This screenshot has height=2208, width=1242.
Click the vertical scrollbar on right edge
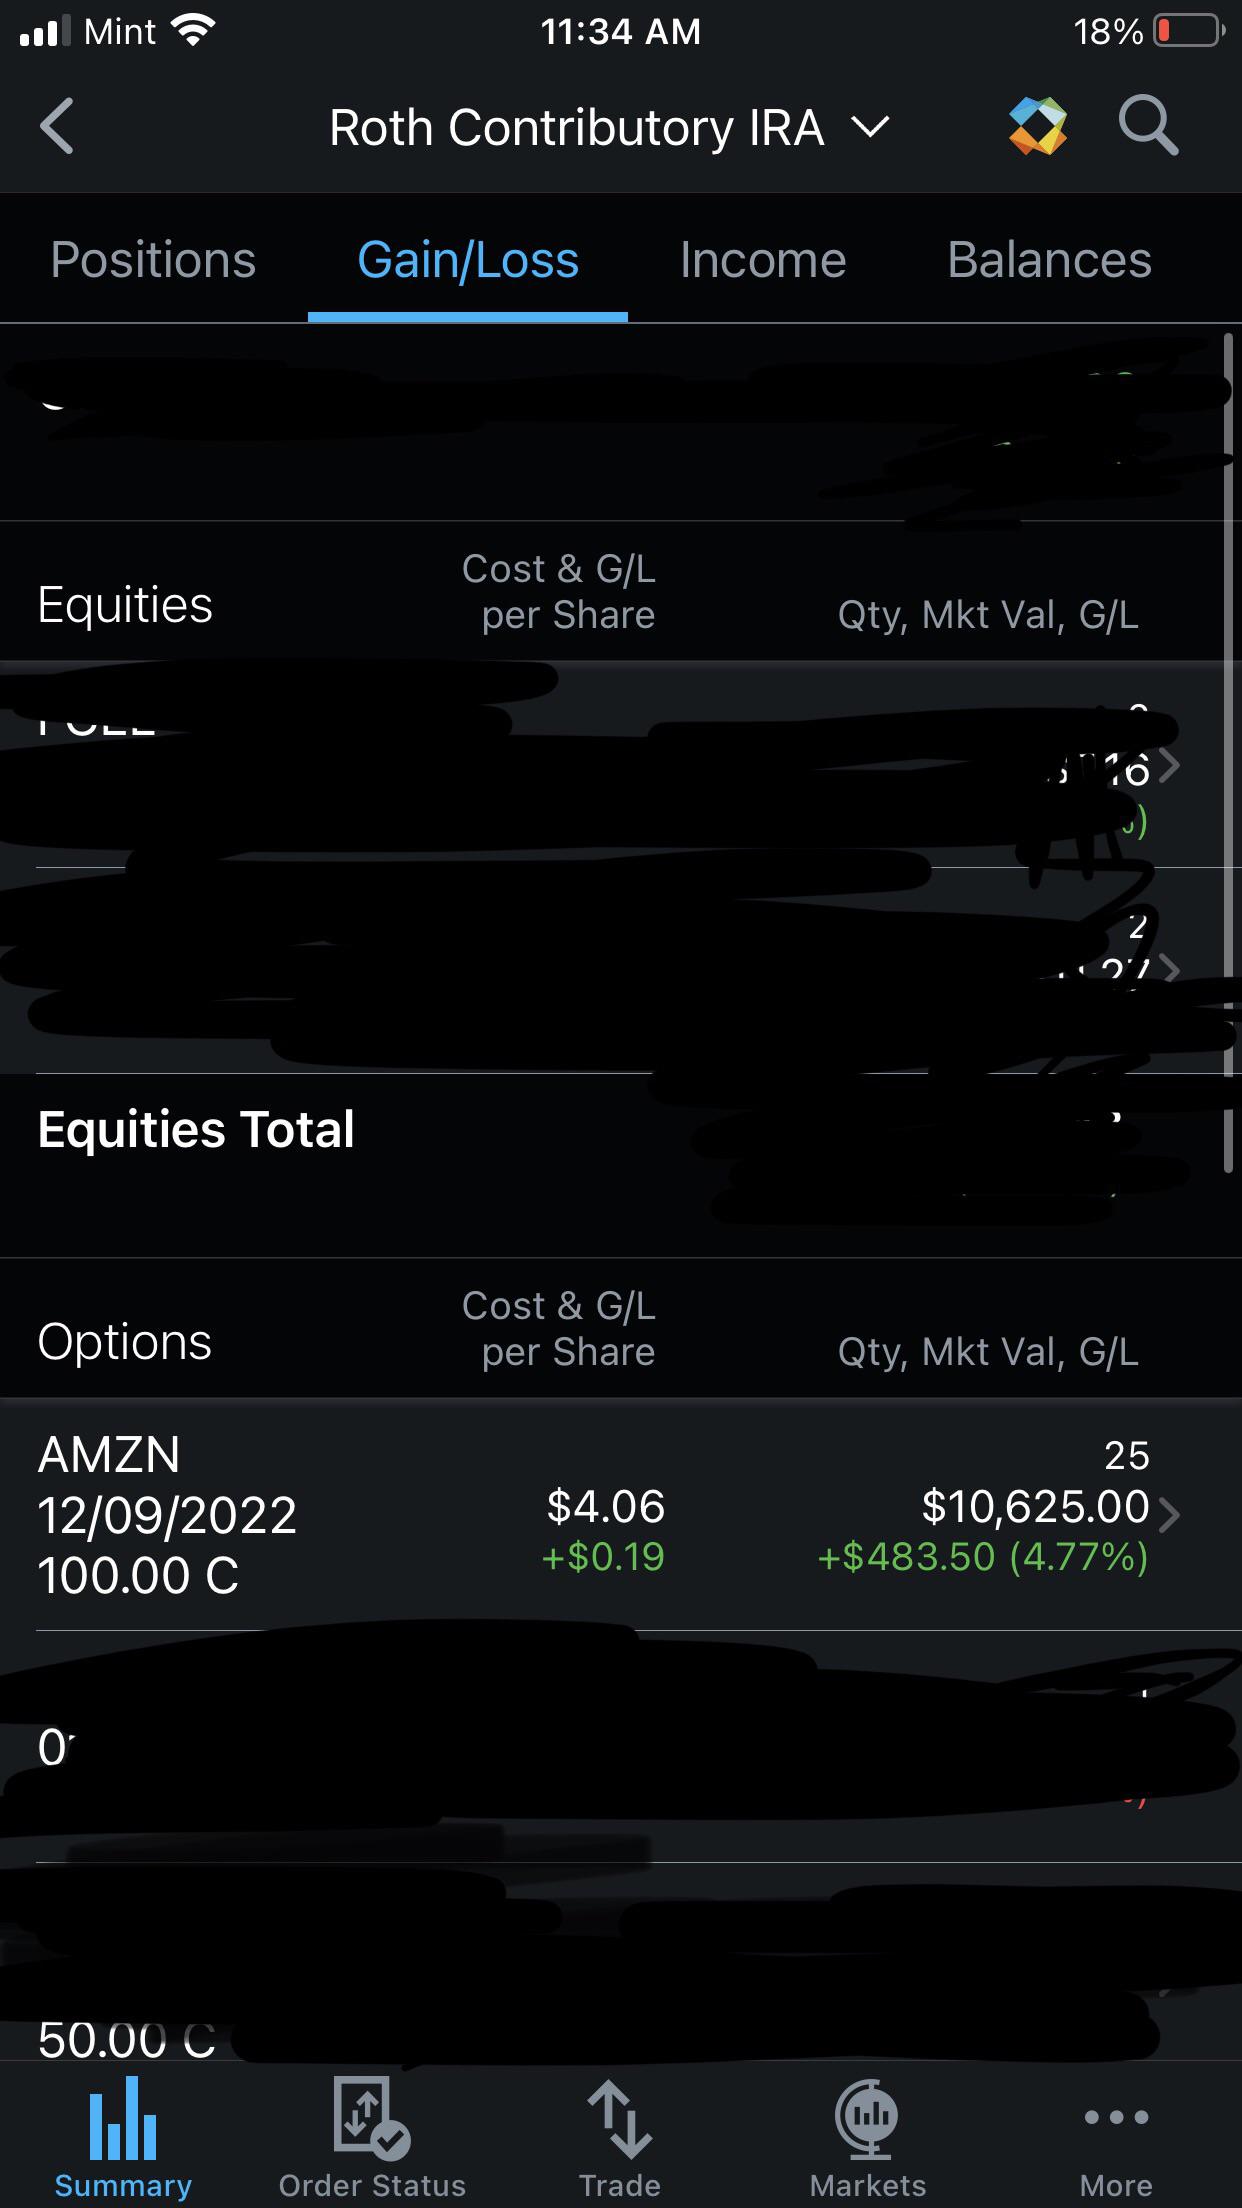pyautogui.click(x=1229, y=750)
